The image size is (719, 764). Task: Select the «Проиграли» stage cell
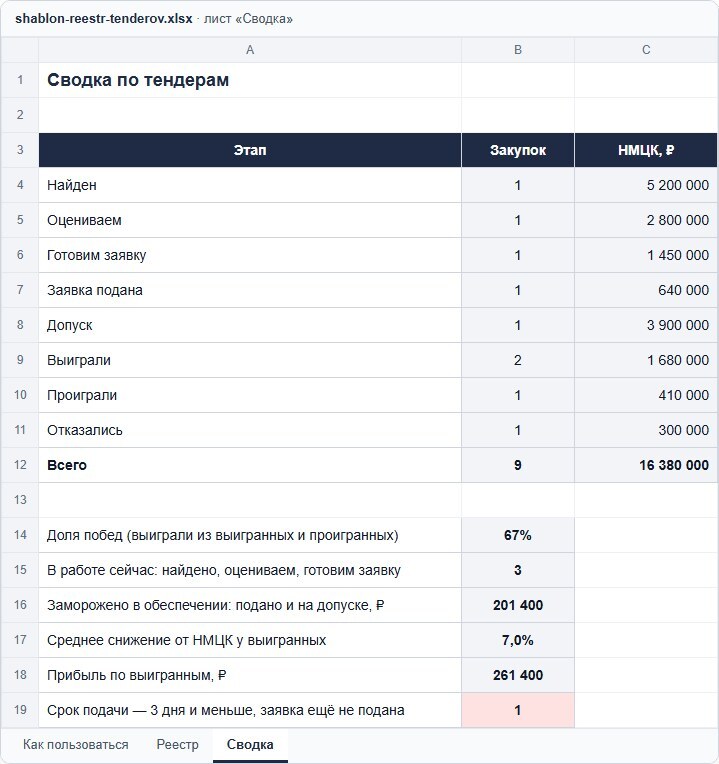[x=250, y=395]
